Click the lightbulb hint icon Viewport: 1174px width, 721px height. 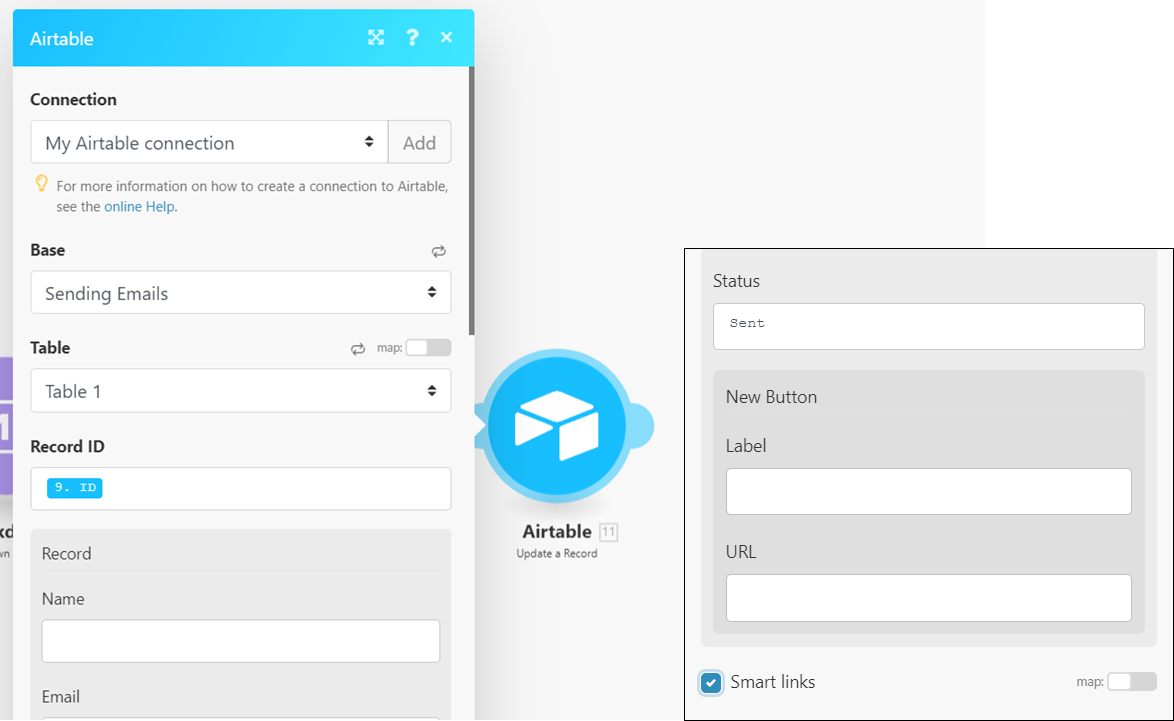click(42, 183)
